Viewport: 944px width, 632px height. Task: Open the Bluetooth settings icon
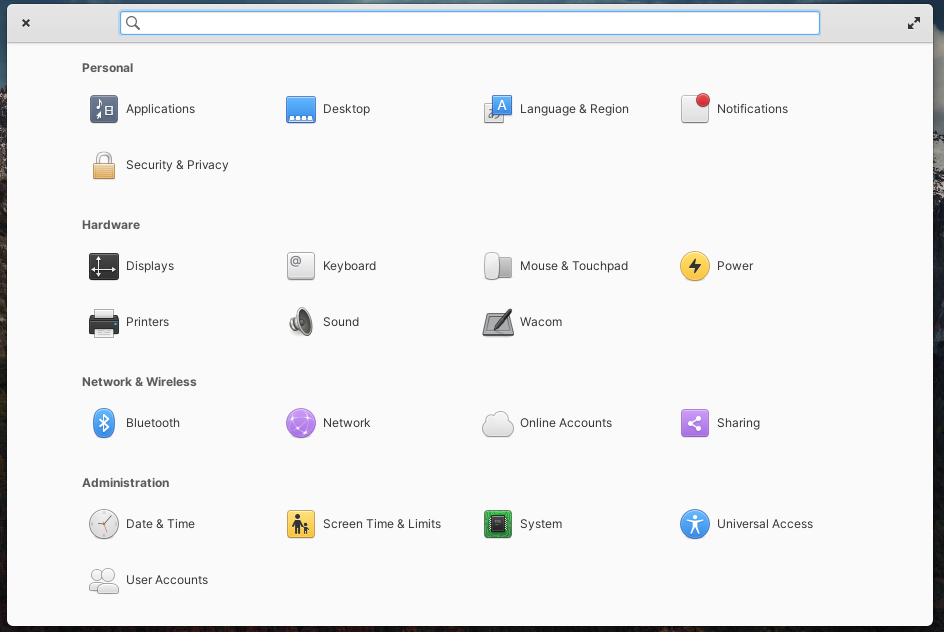point(104,423)
